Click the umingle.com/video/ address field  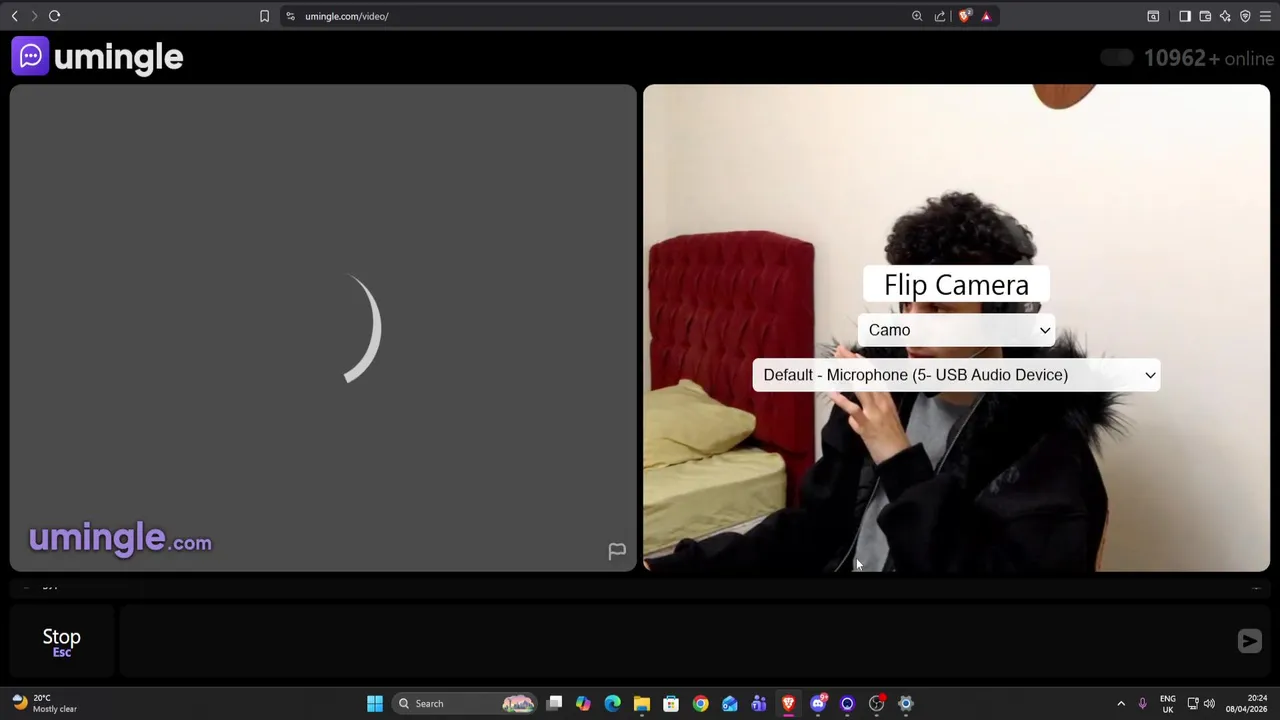600,16
